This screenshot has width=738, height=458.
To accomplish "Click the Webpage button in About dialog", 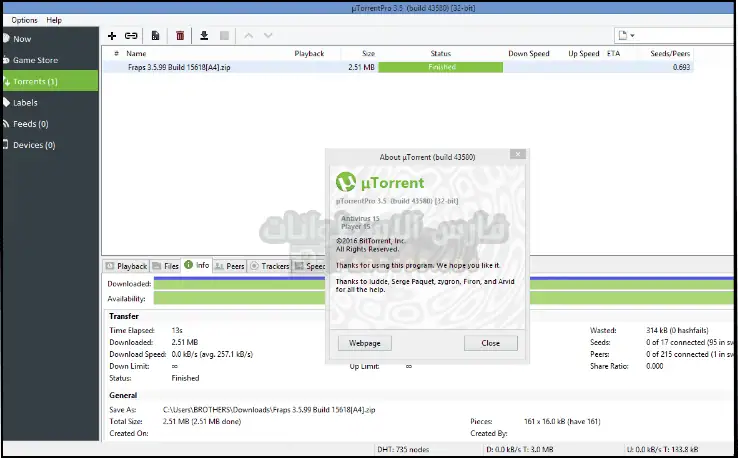I will [363, 342].
